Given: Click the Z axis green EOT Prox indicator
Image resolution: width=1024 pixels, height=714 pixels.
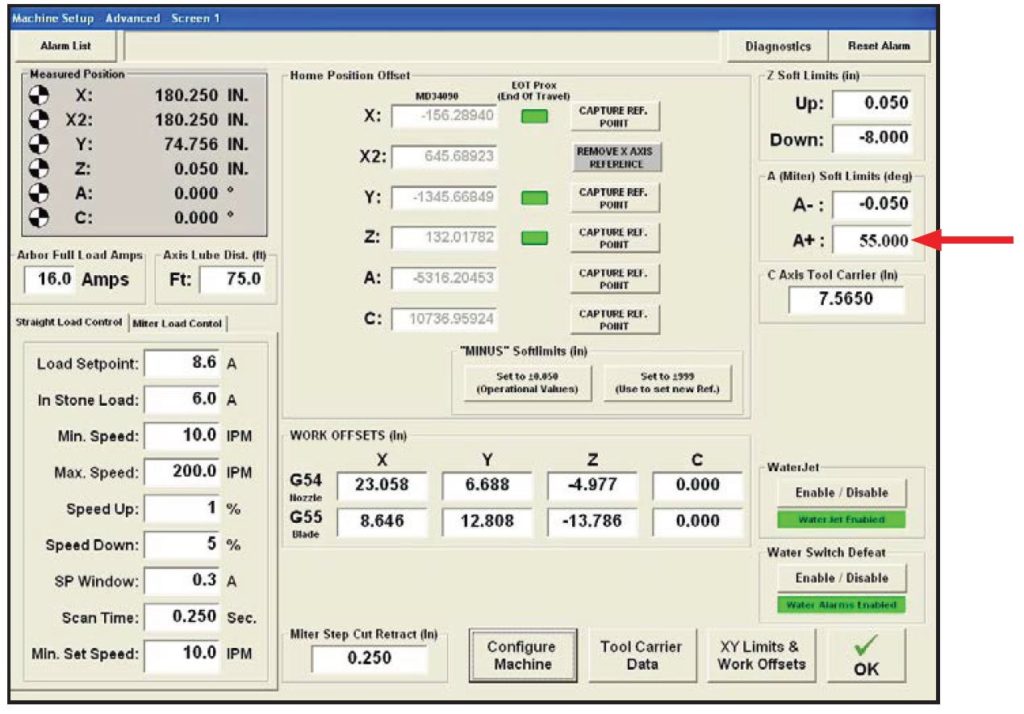Looking at the screenshot, I should [534, 238].
